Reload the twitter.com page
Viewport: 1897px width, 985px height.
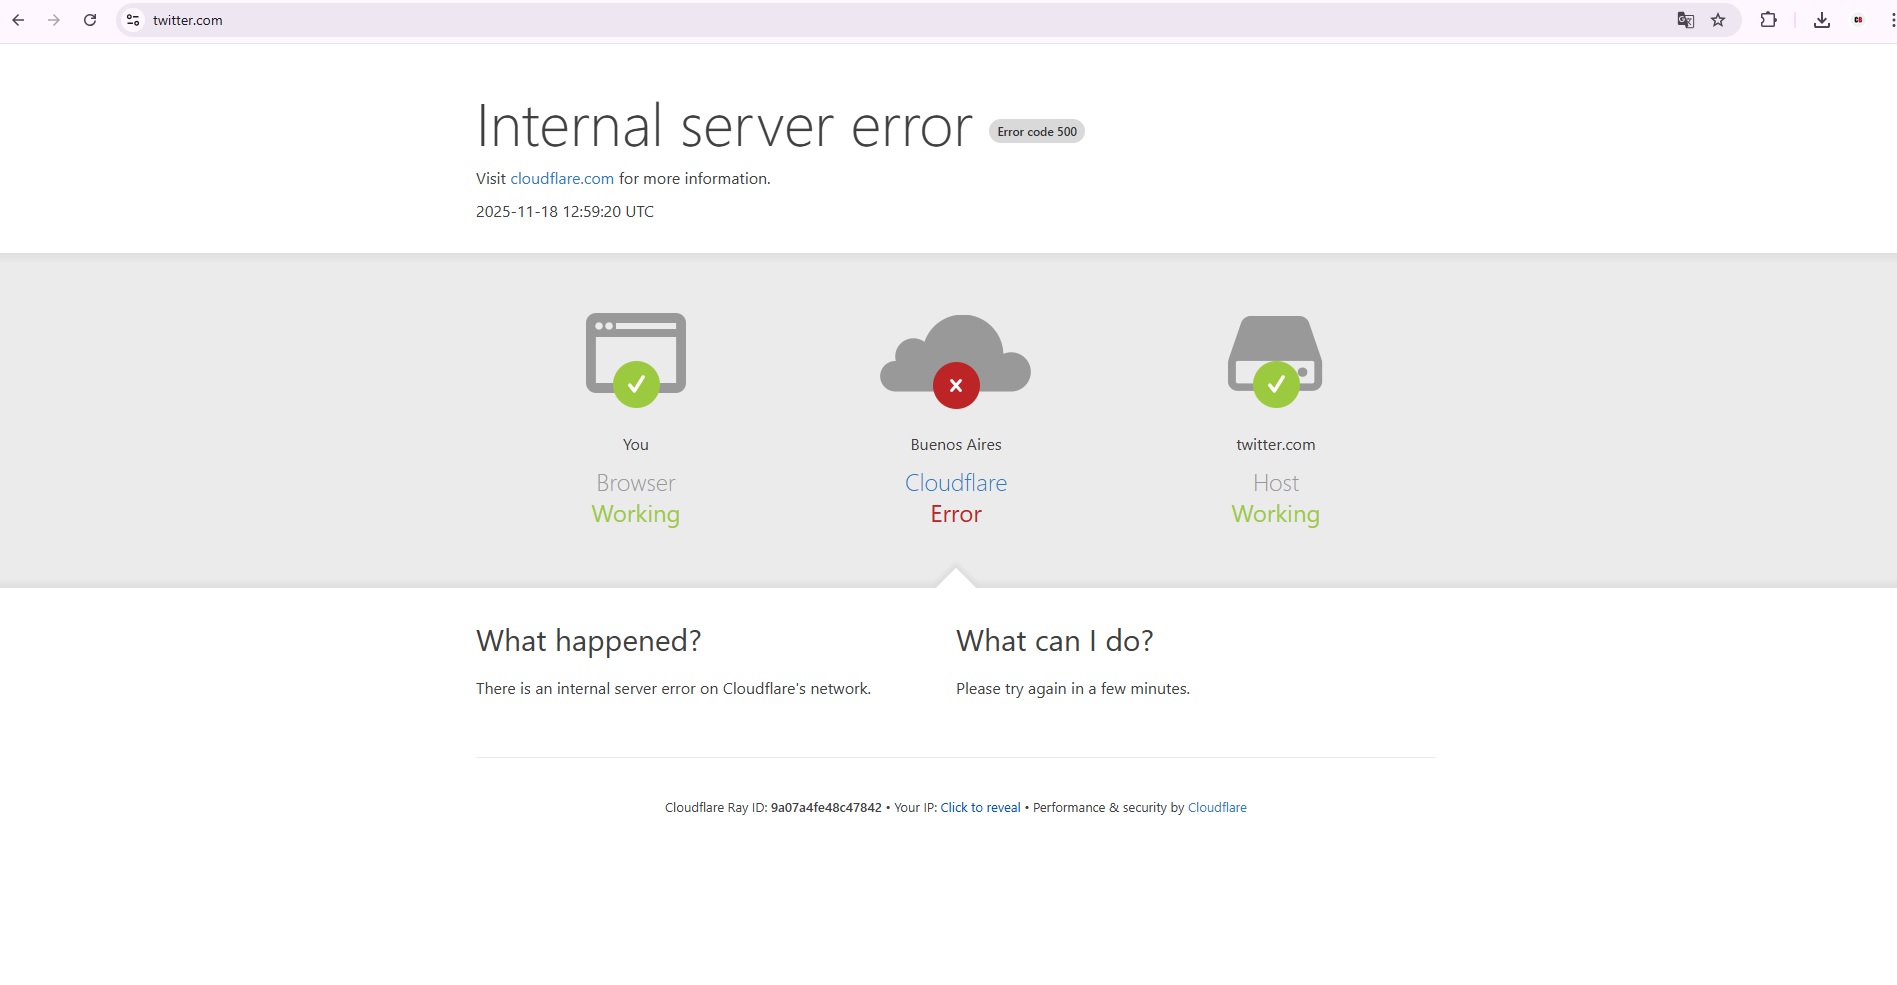tap(90, 20)
